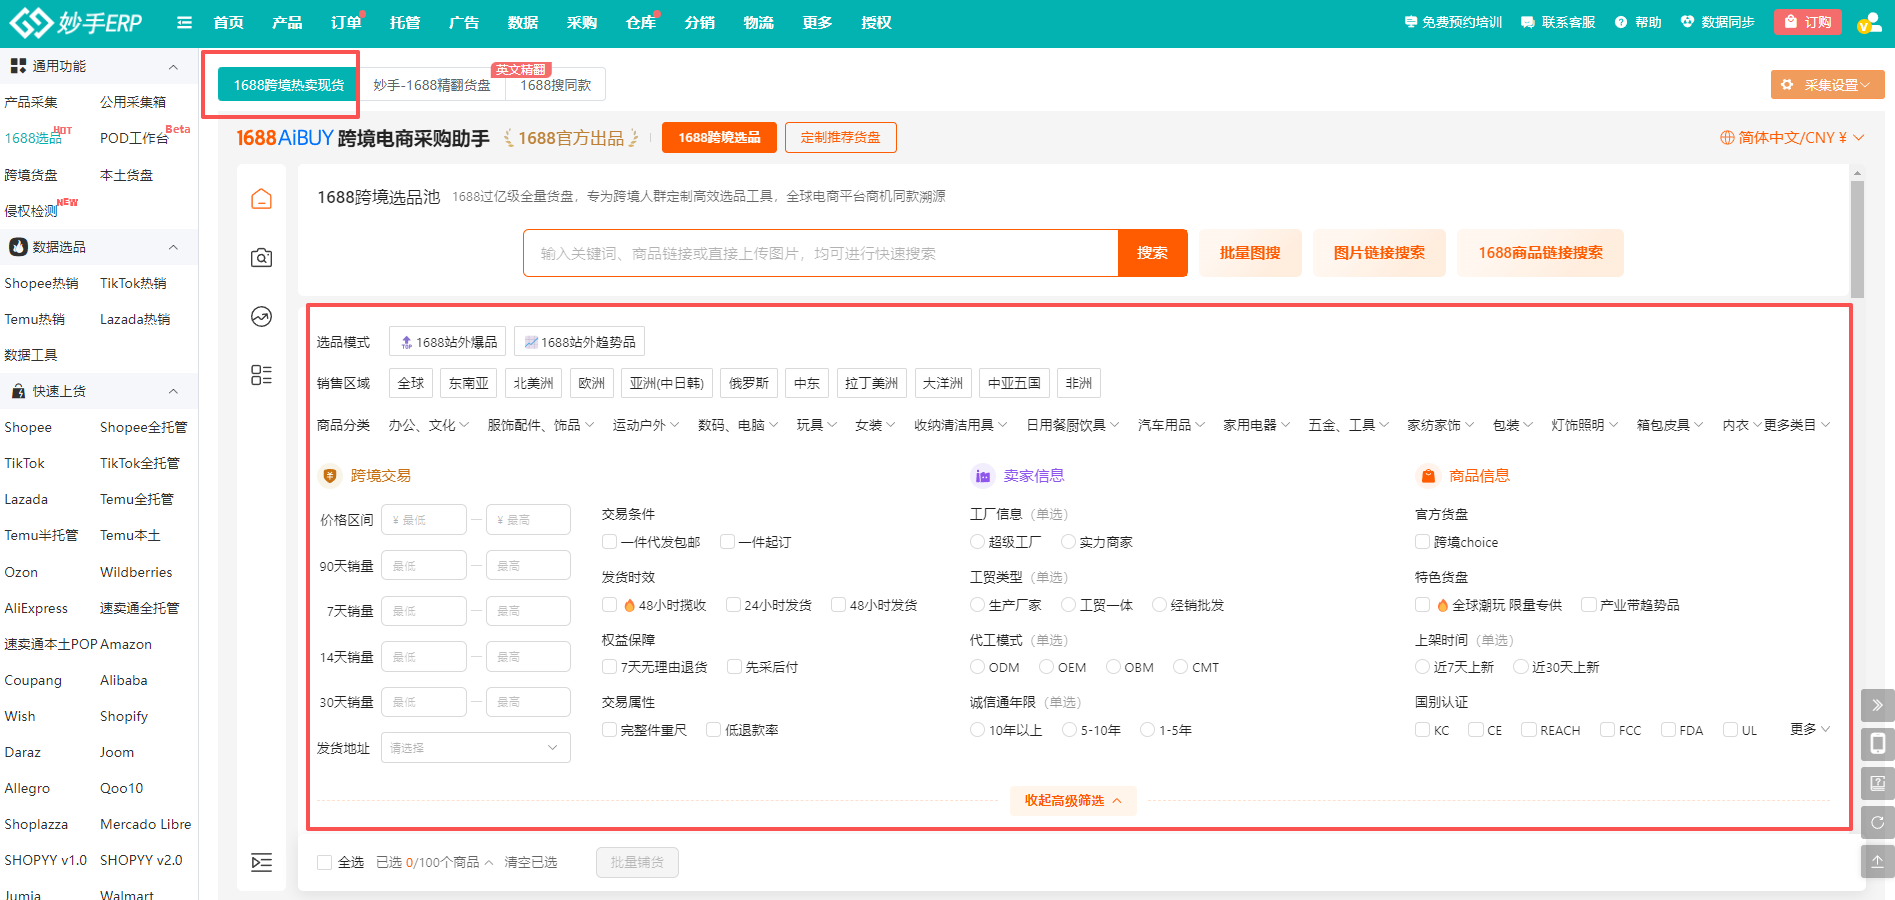Image resolution: width=1895 pixels, height=900 pixels.
Task: Check 24小时发货 option
Action: (733, 605)
